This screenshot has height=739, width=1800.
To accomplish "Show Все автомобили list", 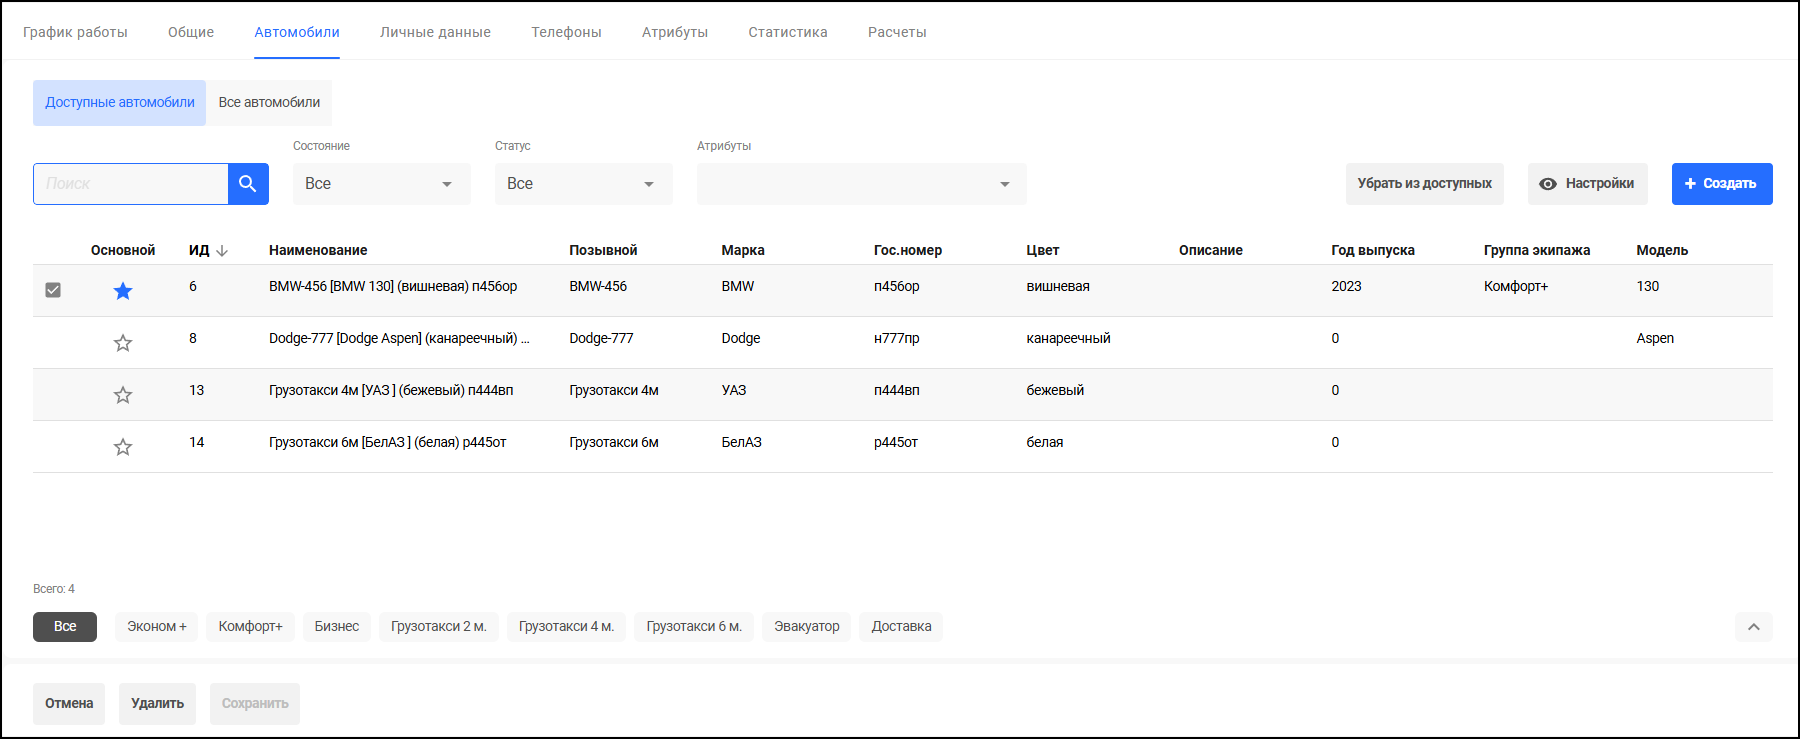I will [x=269, y=103].
